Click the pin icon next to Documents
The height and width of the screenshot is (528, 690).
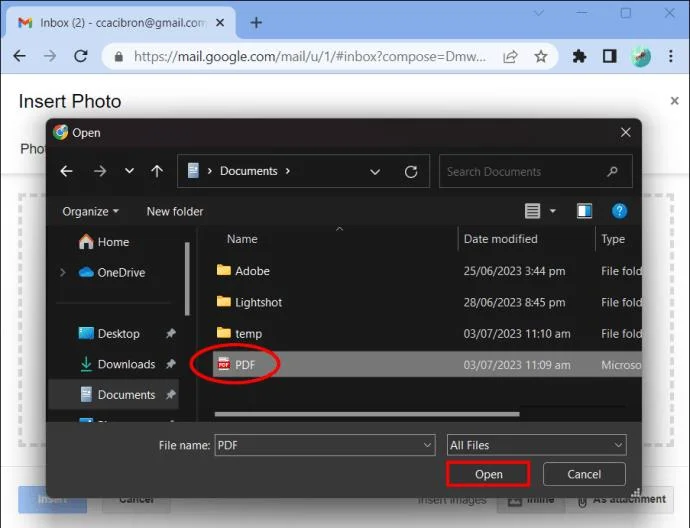(171, 395)
